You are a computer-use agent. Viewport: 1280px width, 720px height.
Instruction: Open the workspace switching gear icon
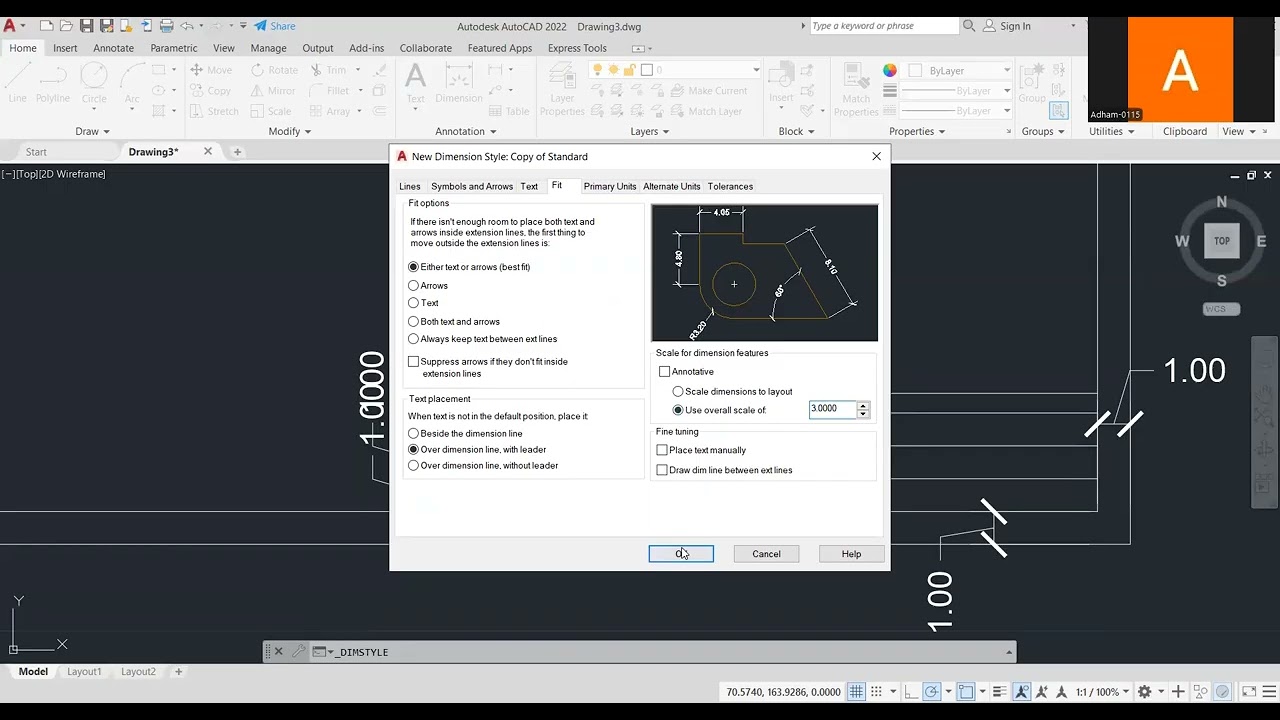[x=1145, y=692]
